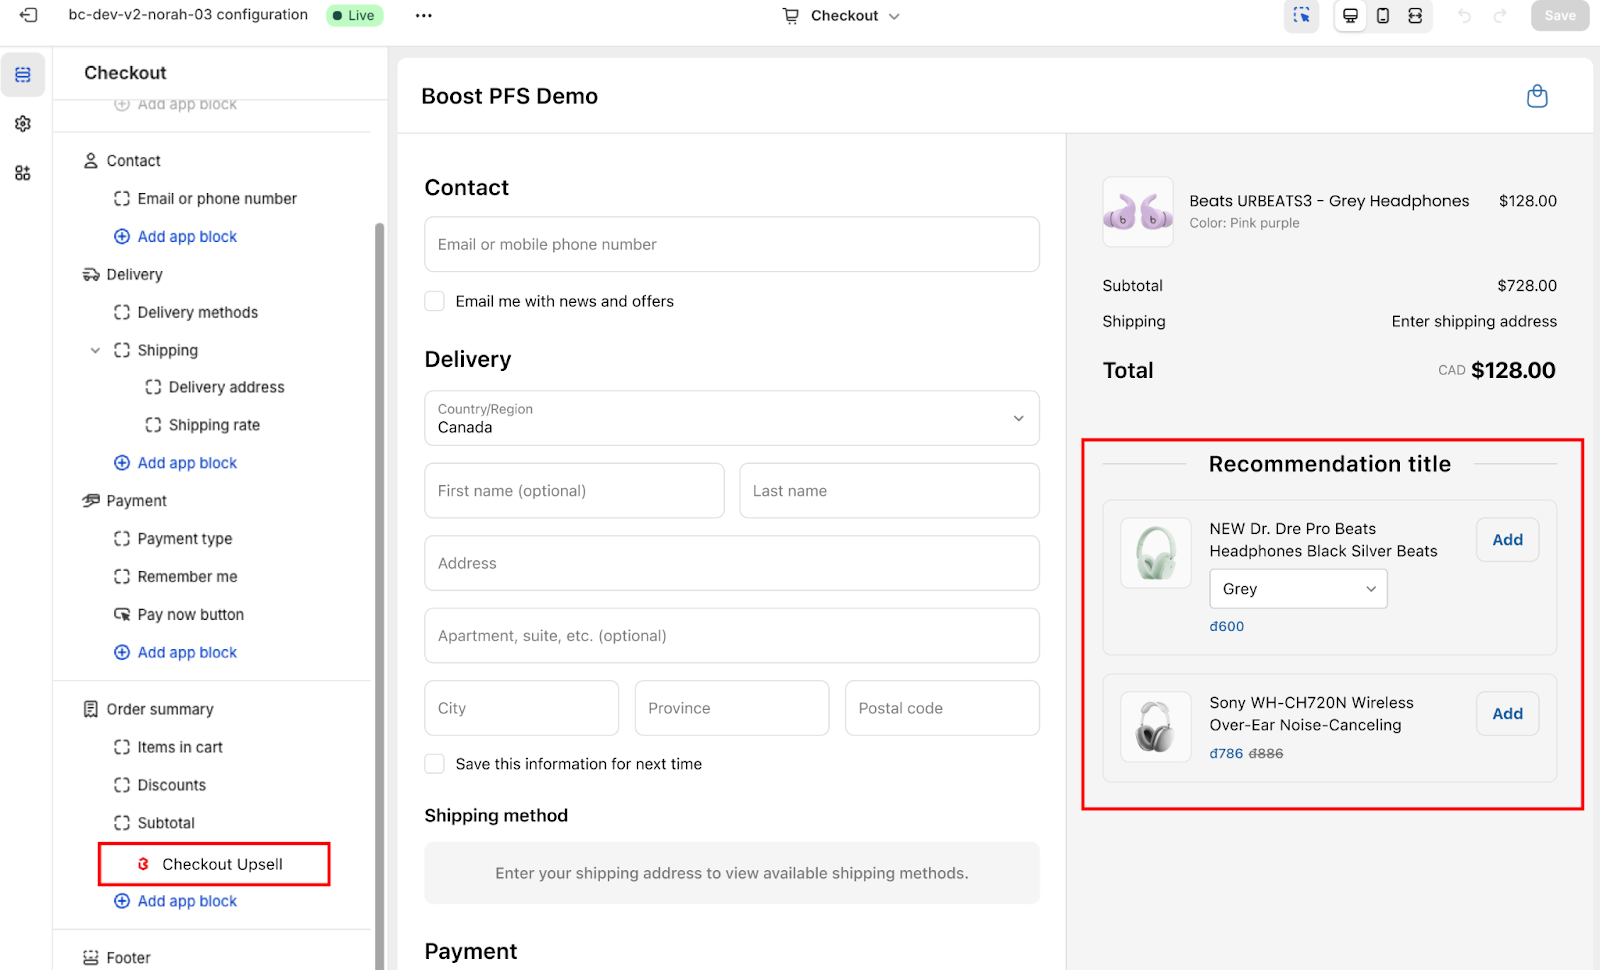
Task: Click the Contact person icon
Action: click(x=91, y=161)
